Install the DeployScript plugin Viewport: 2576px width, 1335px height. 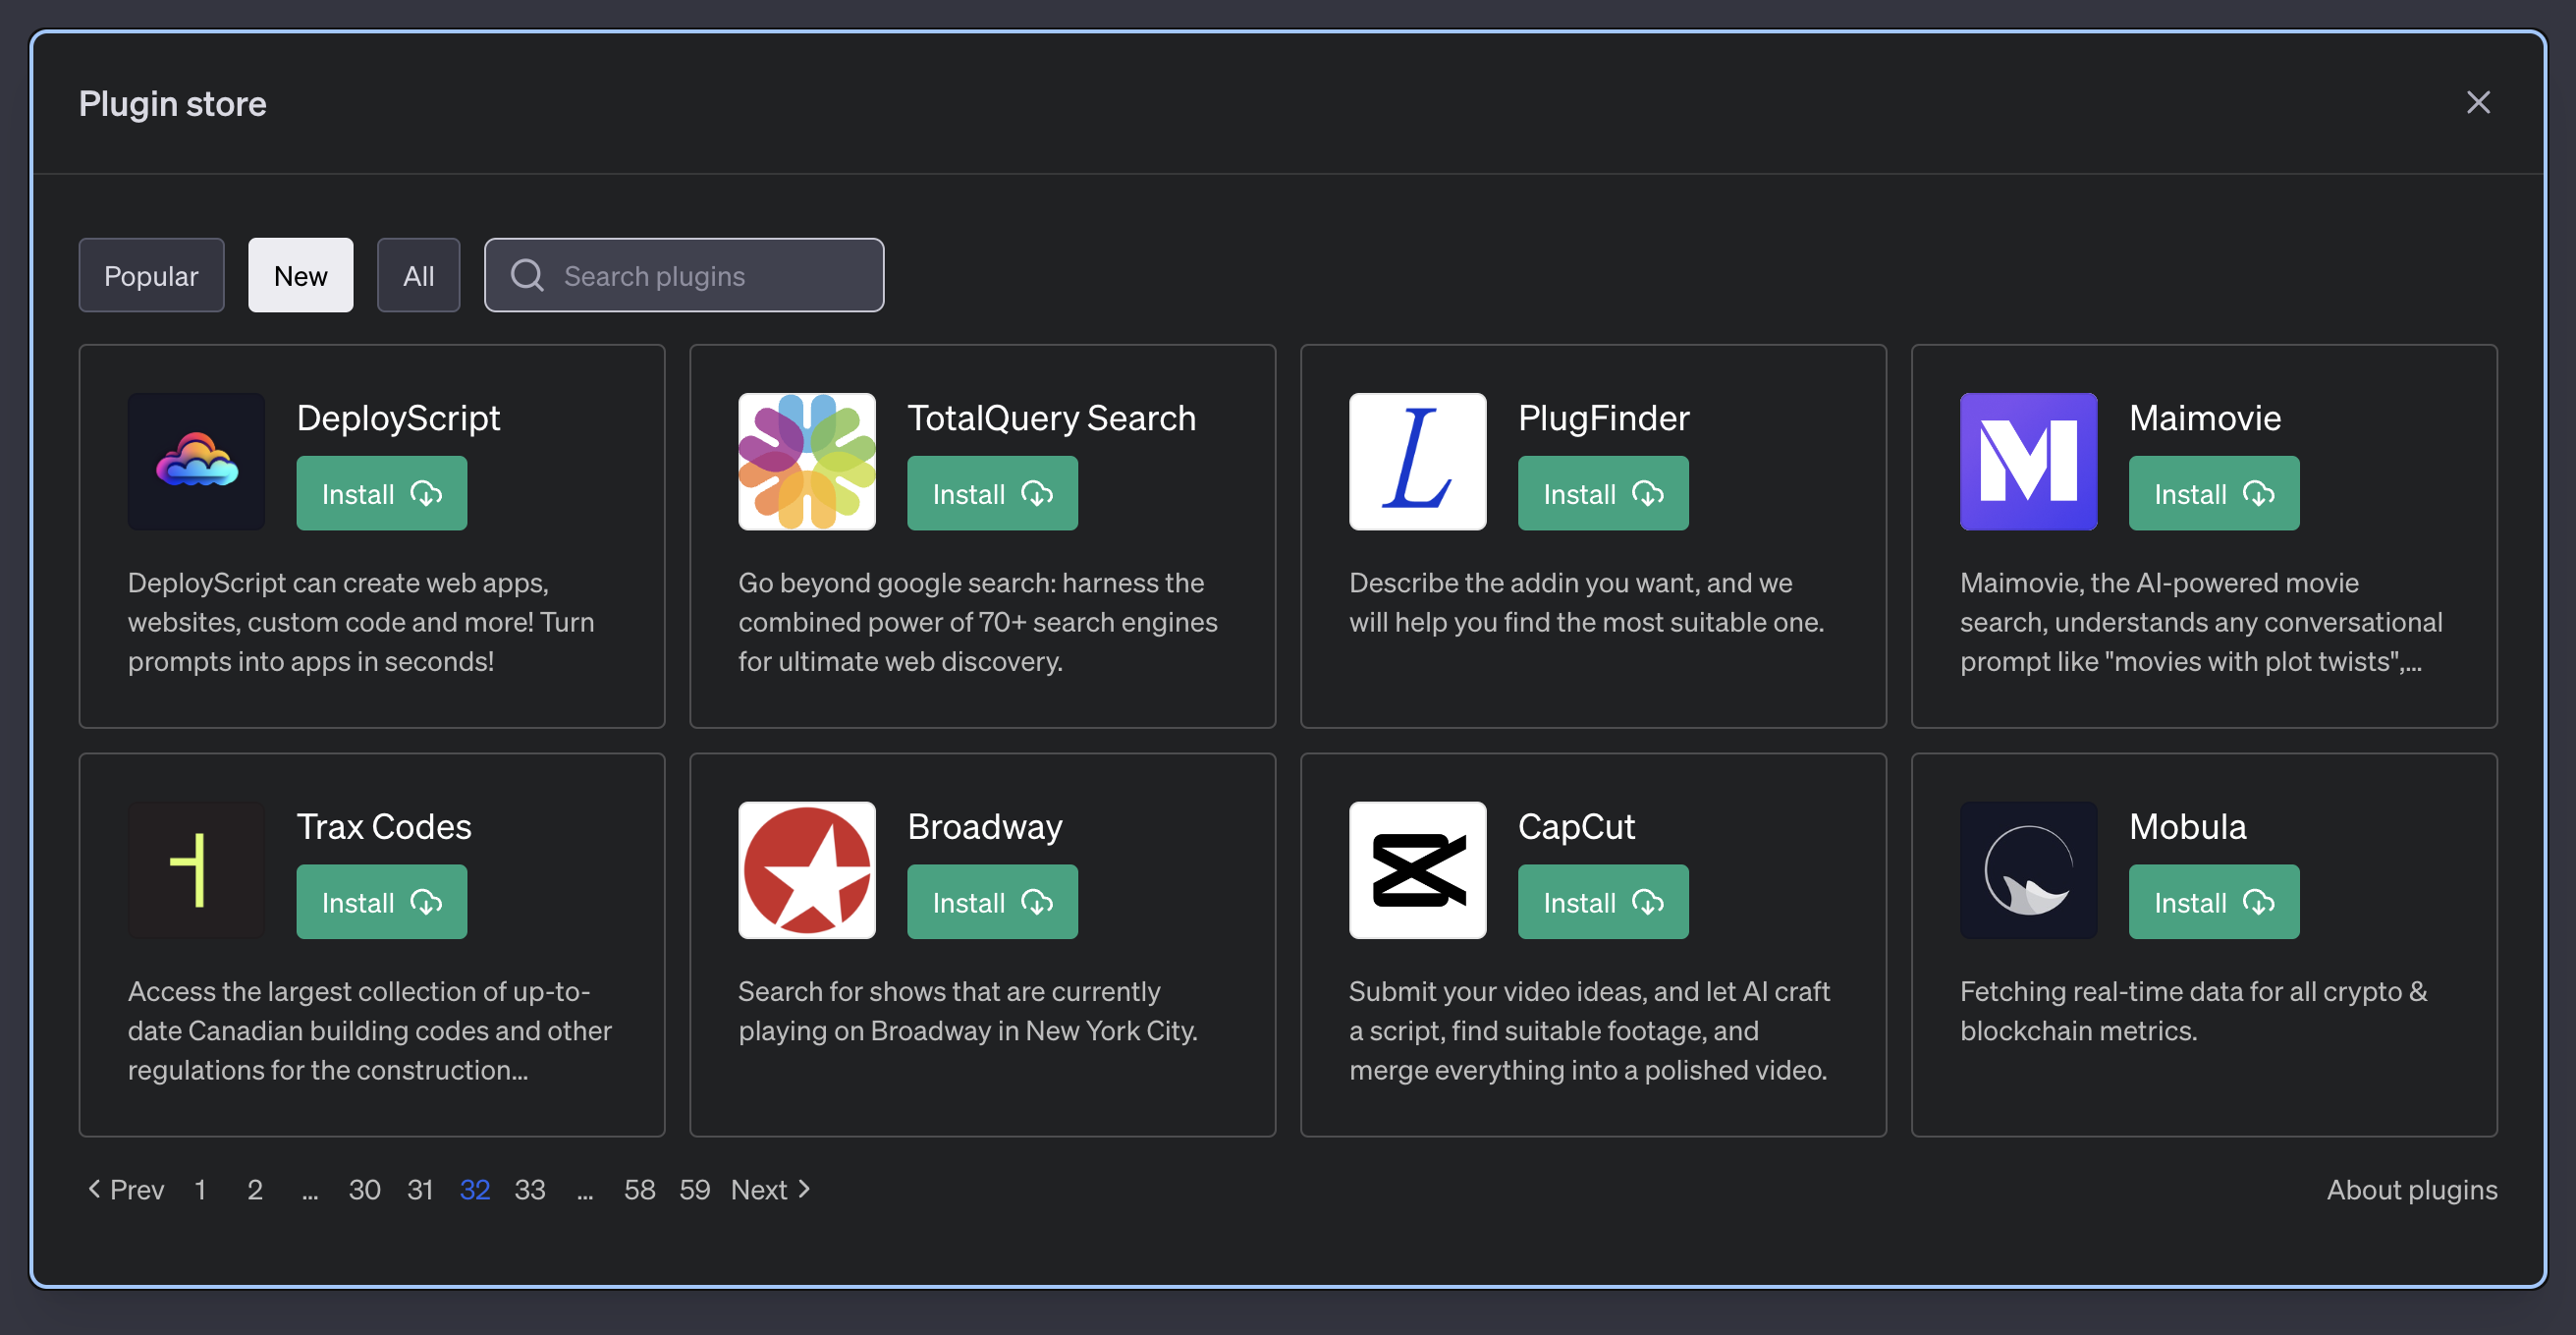coord(381,493)
